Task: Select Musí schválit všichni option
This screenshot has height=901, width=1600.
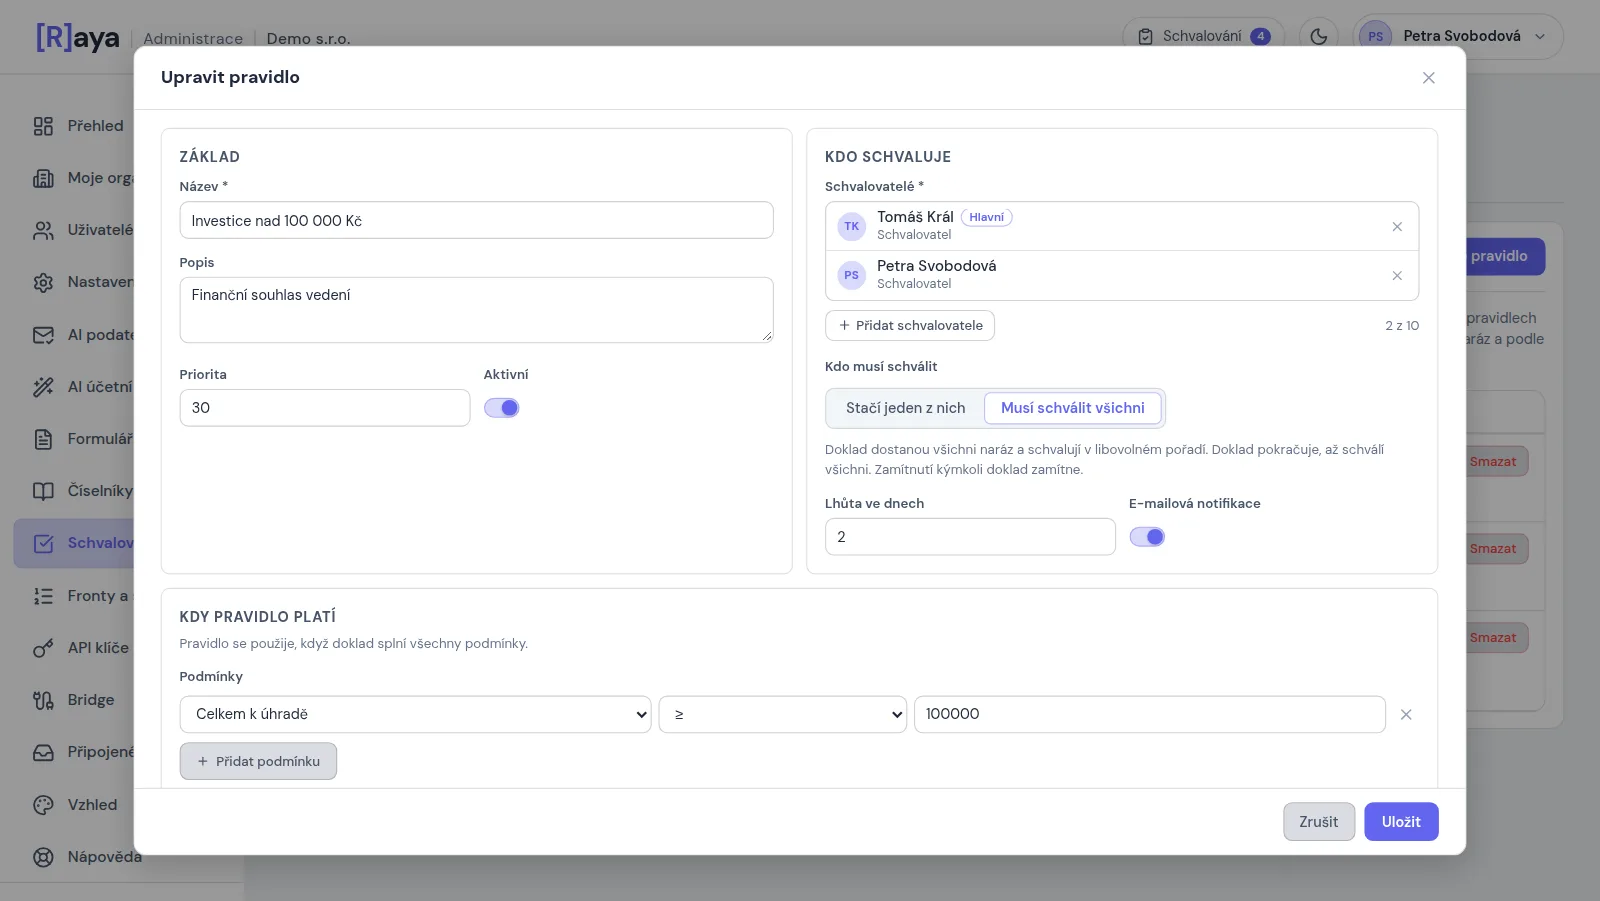Action: (x=1073, y=408)
